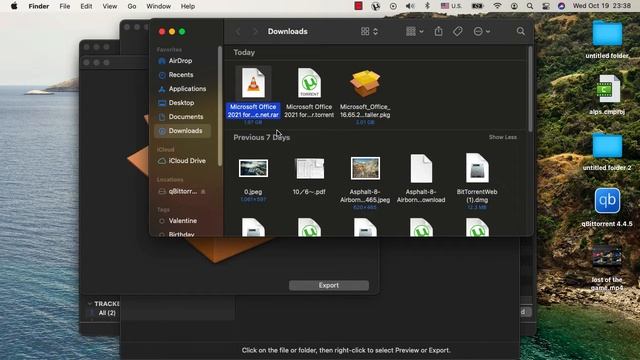This screenshot has height=360, width=640.
Task: Click the user account icon in menu bar
Action: (x=514, y=6)
